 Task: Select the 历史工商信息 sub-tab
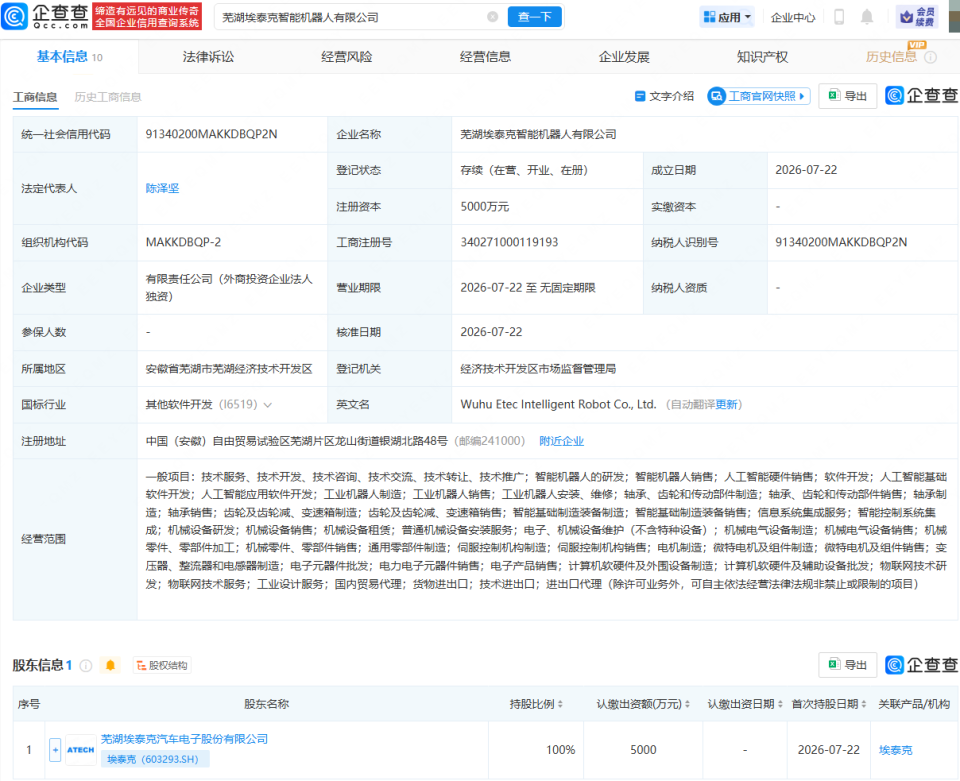pyautogui.click(x=108, y=97)
